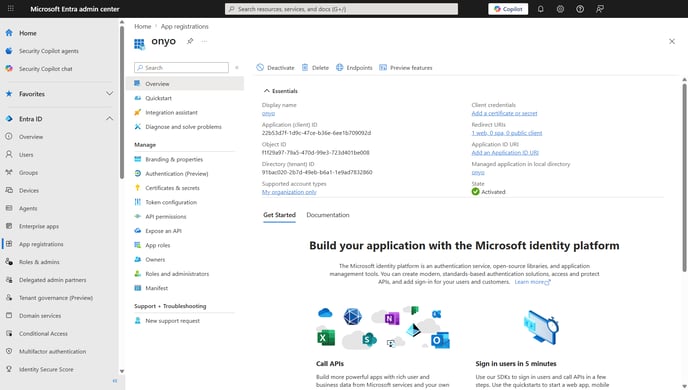Collapse the Favorites group
Viewport: 688px width, 390px height.
(109, 93)
